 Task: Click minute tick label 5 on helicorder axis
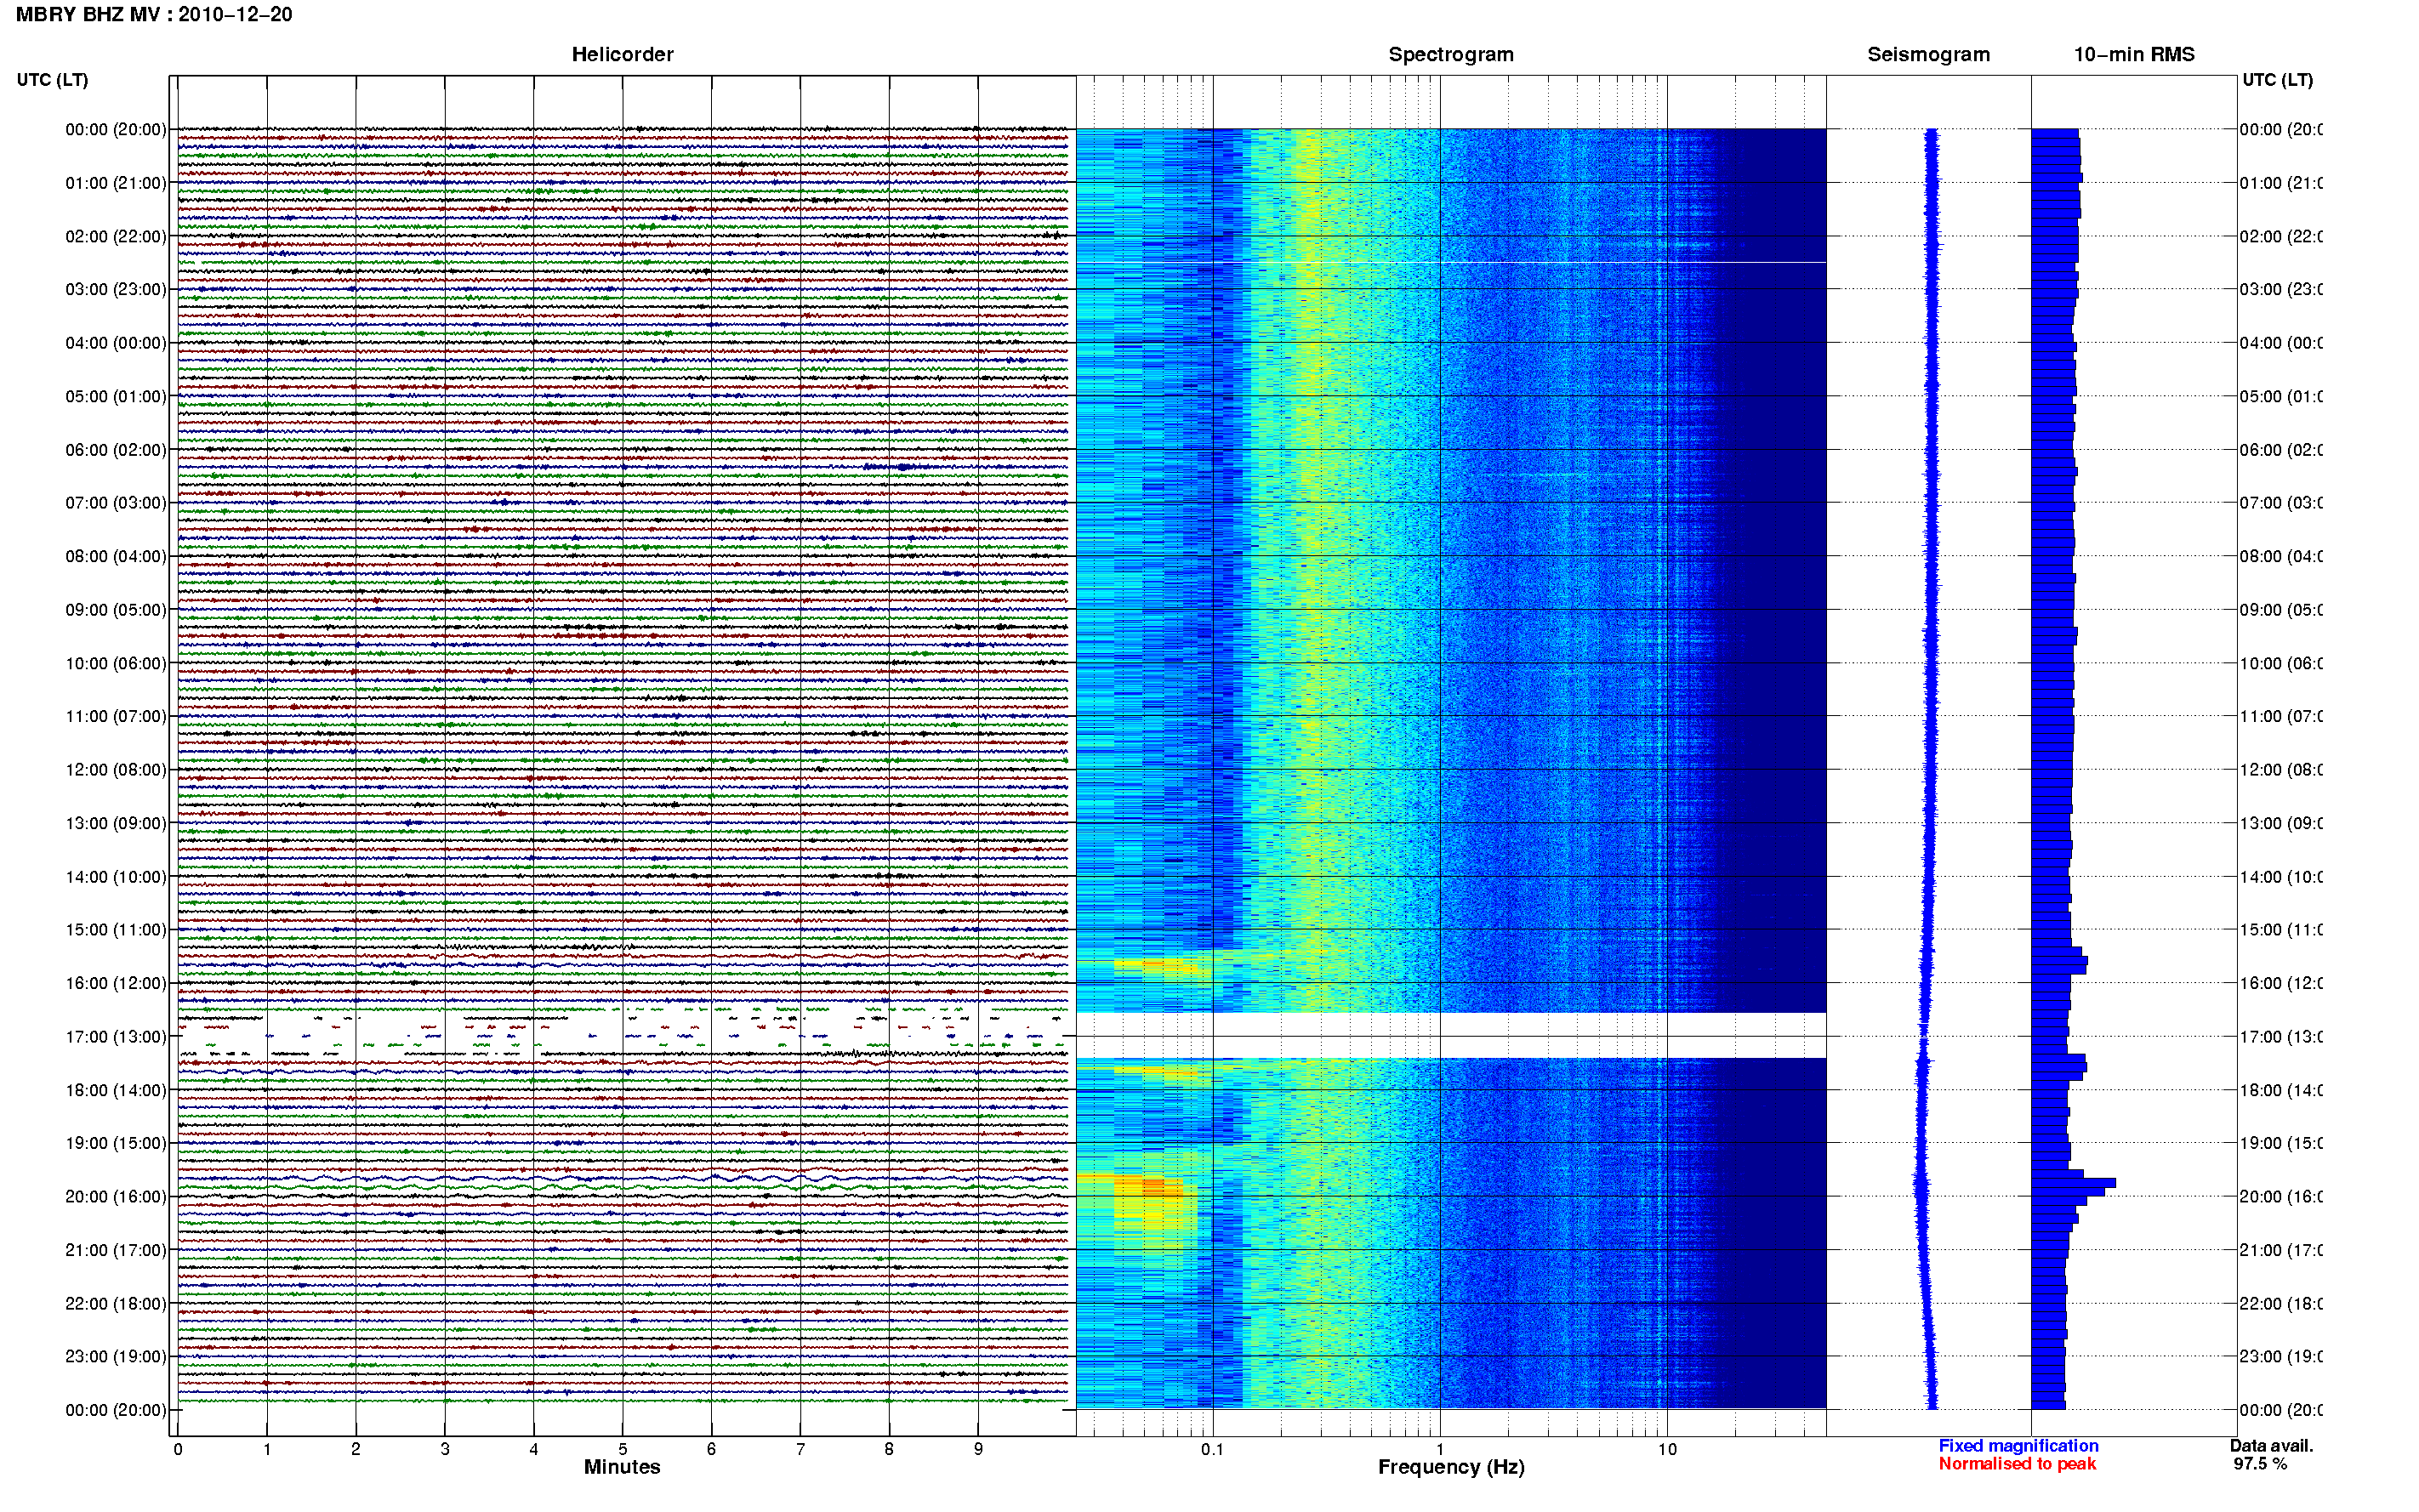click(622, 1449)
